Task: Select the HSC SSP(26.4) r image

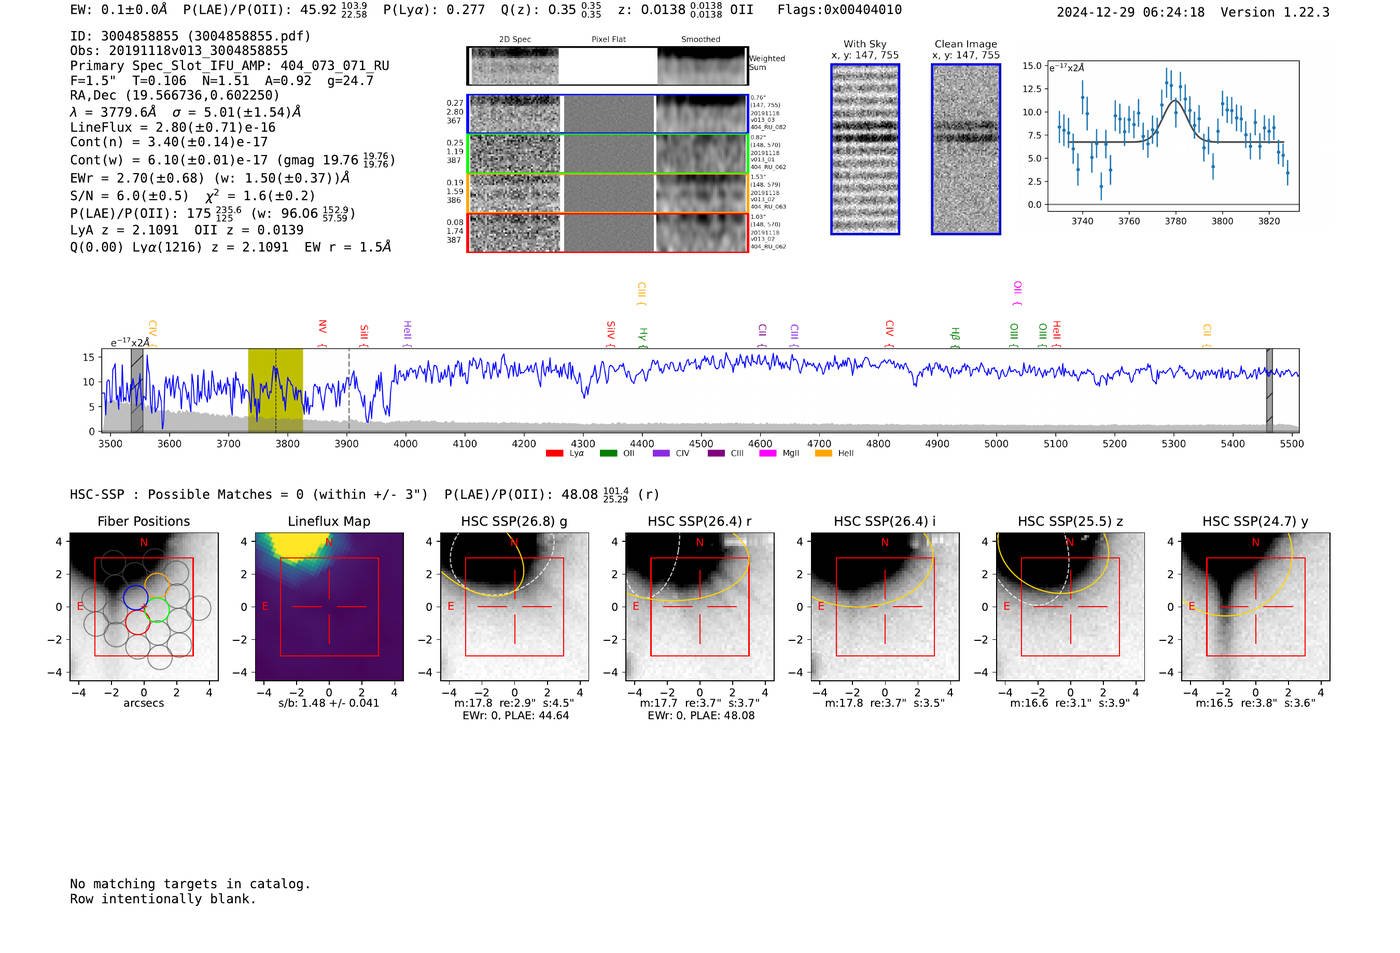Action: coord(700,606)
